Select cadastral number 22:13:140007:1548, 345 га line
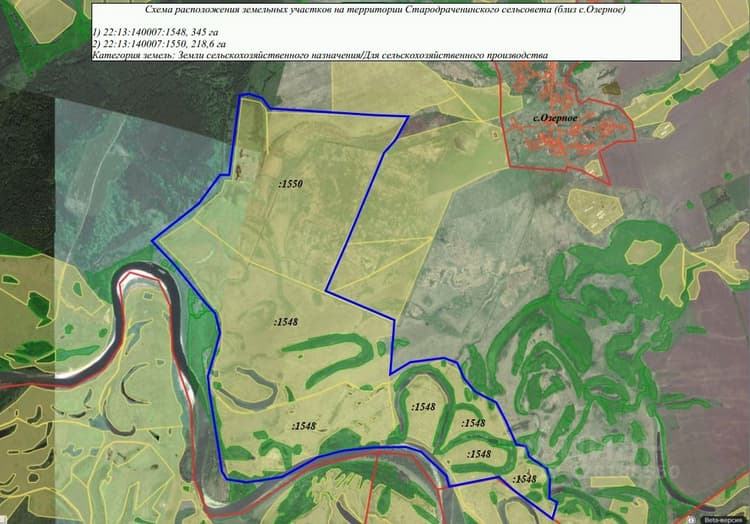The width and height of the screenshot is (750, 524). point(155,33)
